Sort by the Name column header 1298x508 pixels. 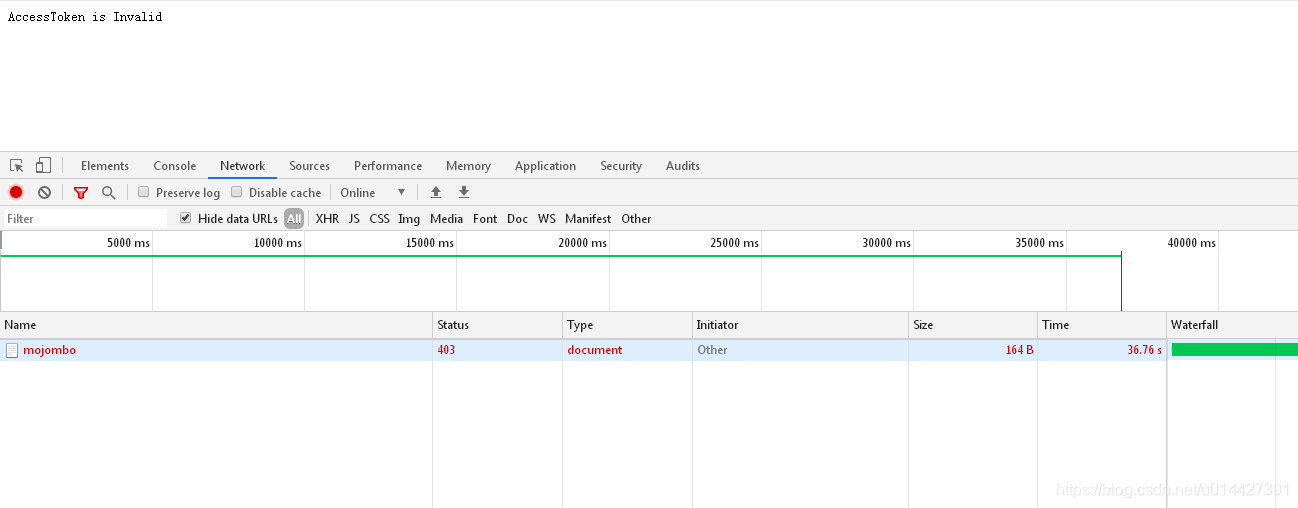point(216,325)
